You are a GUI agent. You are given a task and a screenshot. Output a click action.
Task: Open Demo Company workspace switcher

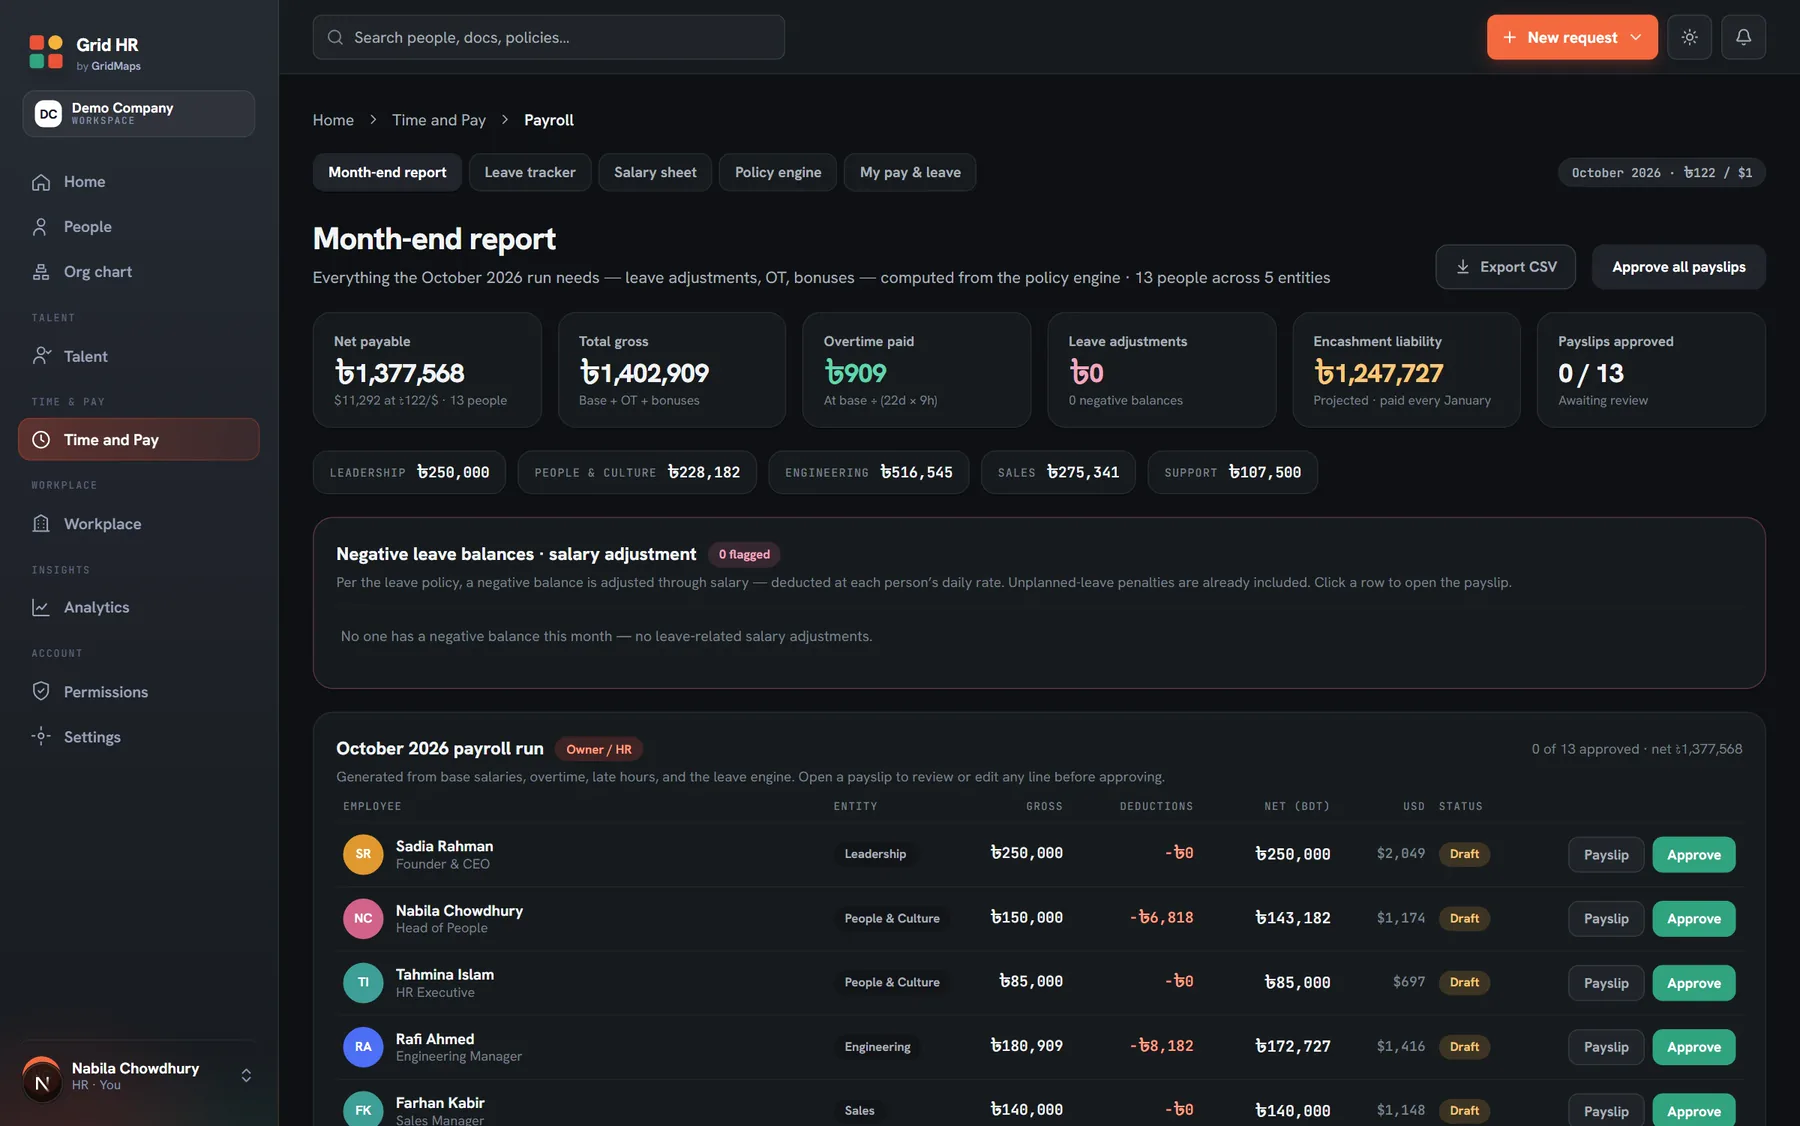[139, 114]
